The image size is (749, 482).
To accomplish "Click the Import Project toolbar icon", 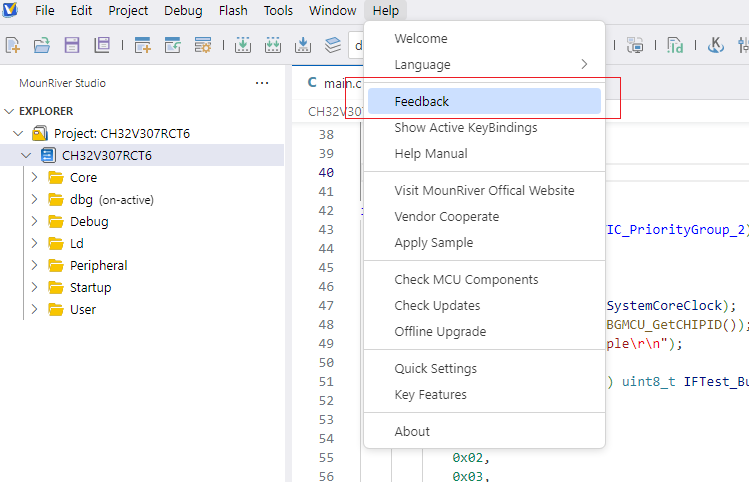I will coord(172,45).
